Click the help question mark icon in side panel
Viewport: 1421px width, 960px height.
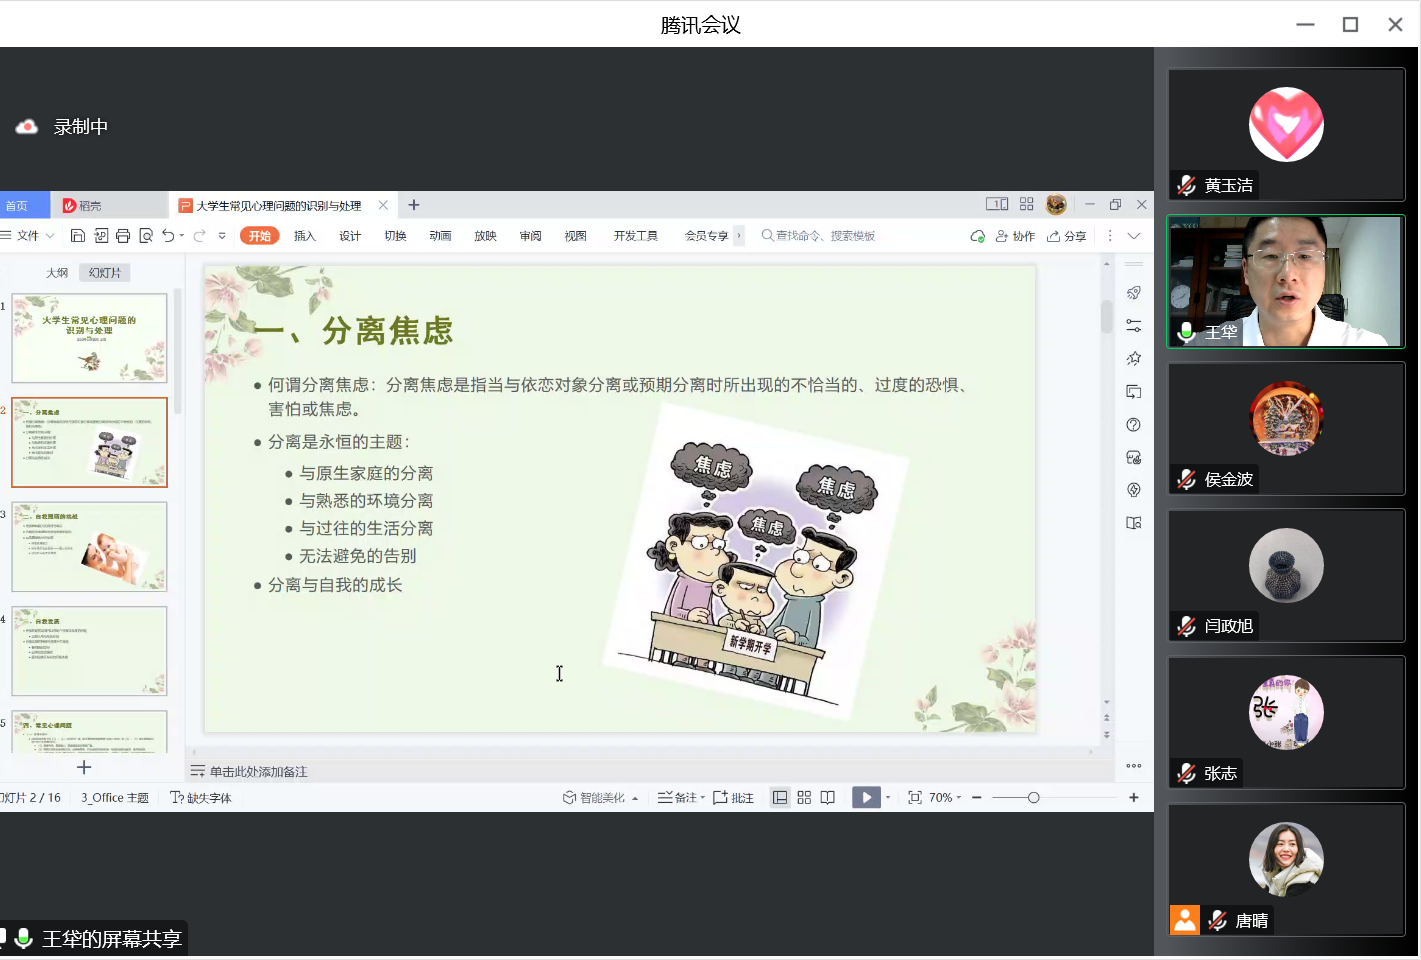click(1134, 425)
